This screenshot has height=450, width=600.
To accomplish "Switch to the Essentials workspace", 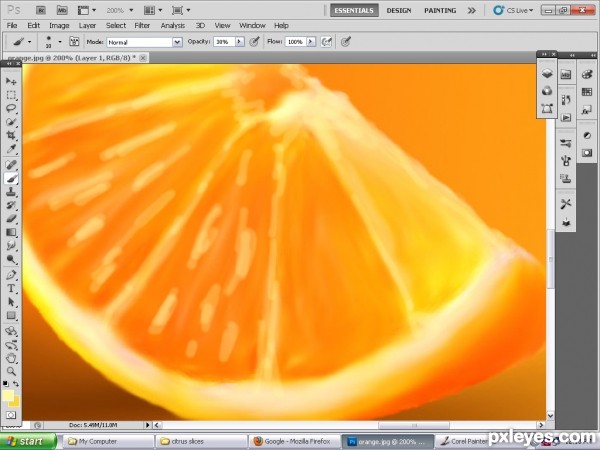I will click(x=354, y=10).
